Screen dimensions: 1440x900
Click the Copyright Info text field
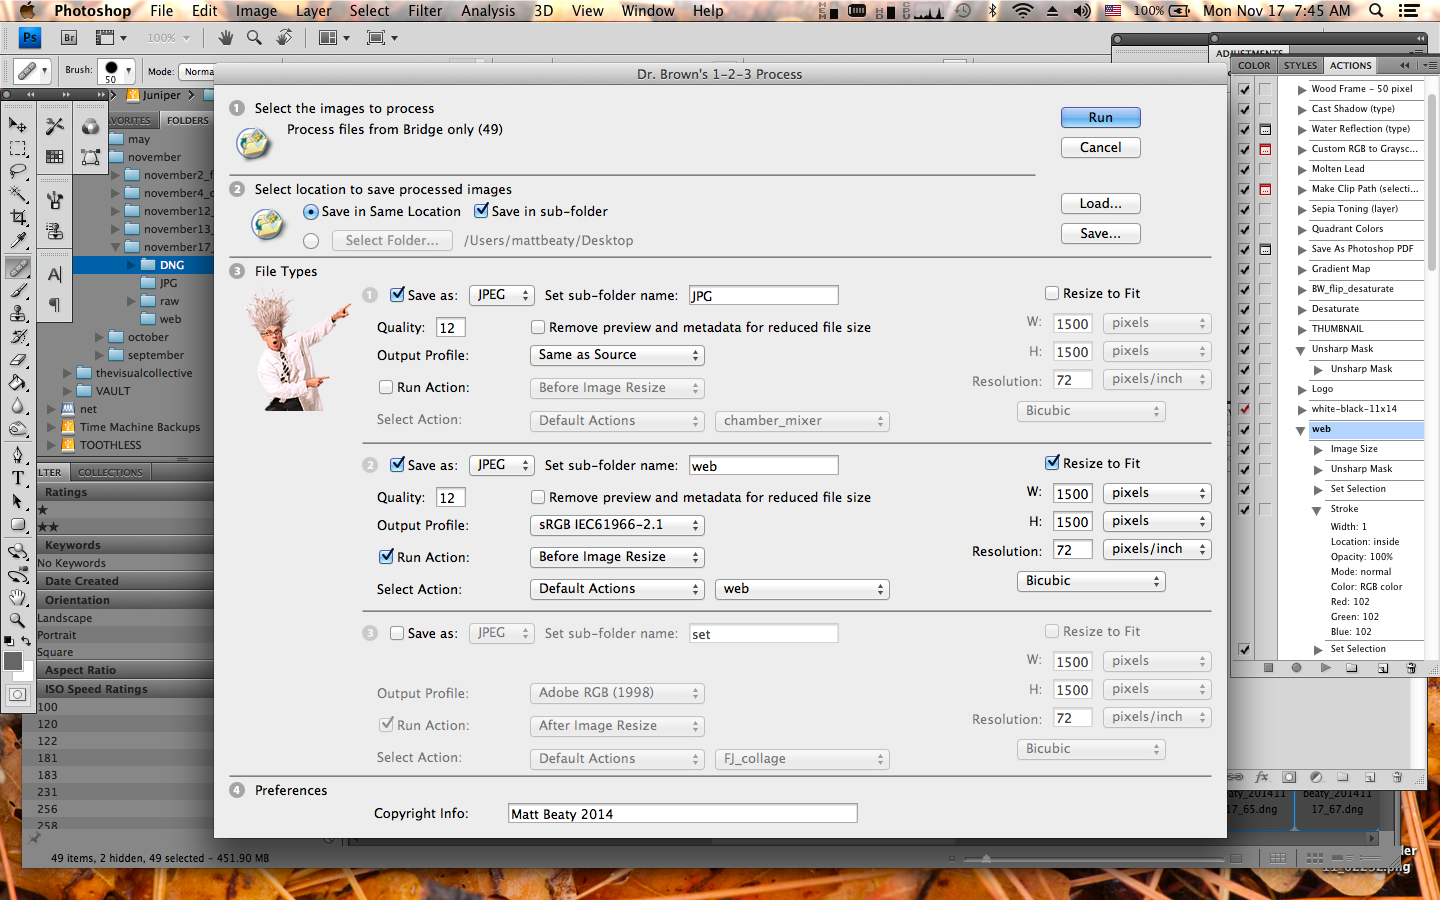(683, 813)
